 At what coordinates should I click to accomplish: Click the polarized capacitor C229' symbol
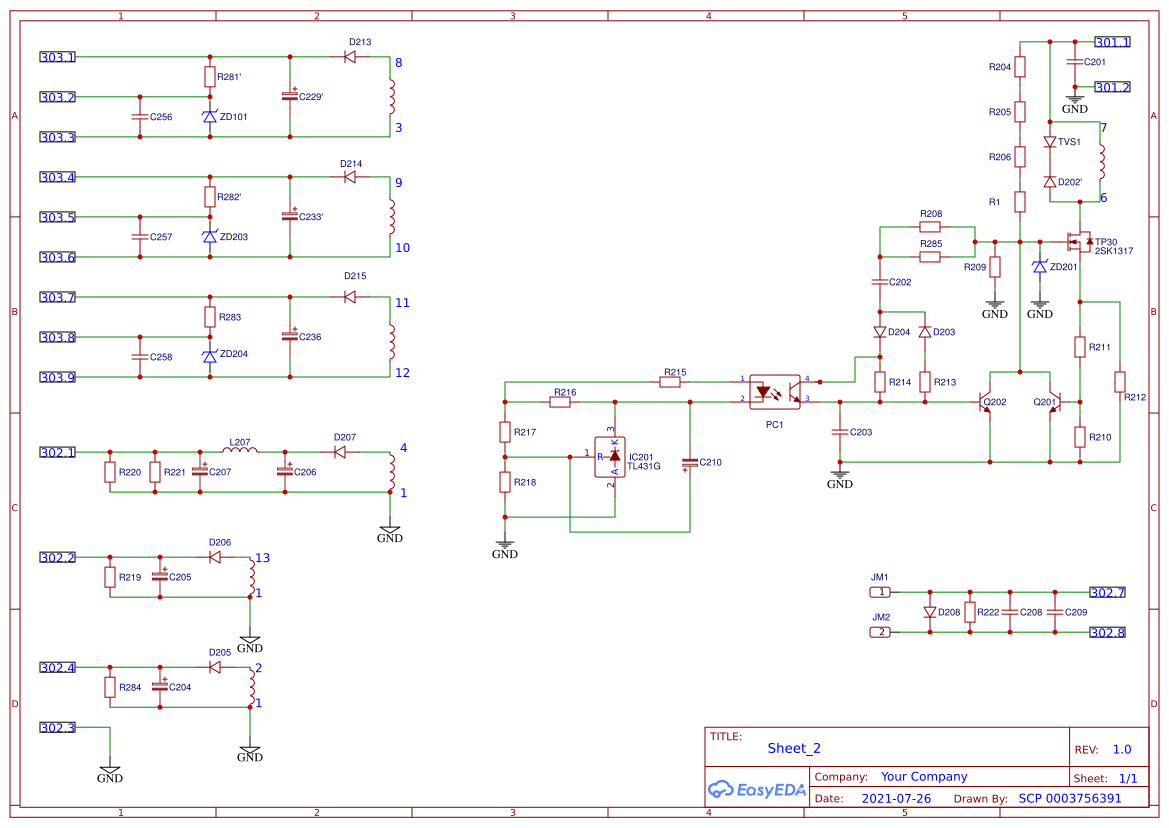289,97
